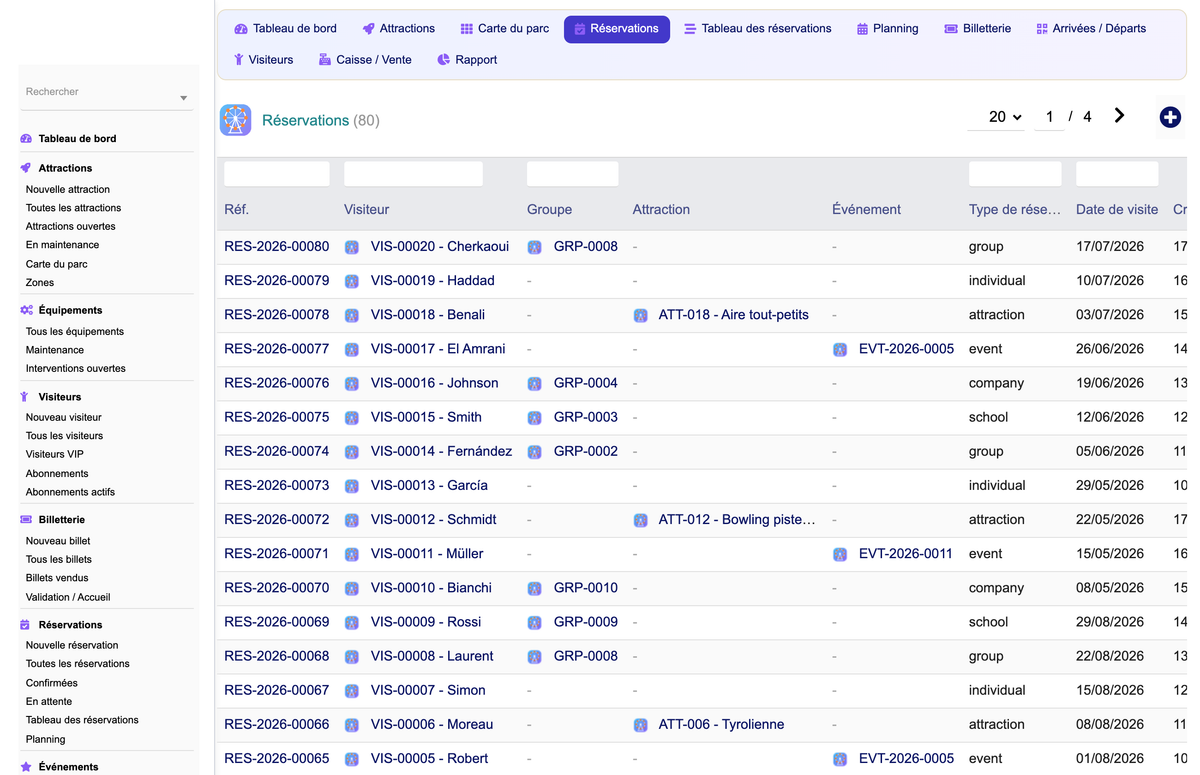Image resolution: width=1200 pixels, height=775 pixels.
Task: Sort by Événement column header
Action: [866, 210]
